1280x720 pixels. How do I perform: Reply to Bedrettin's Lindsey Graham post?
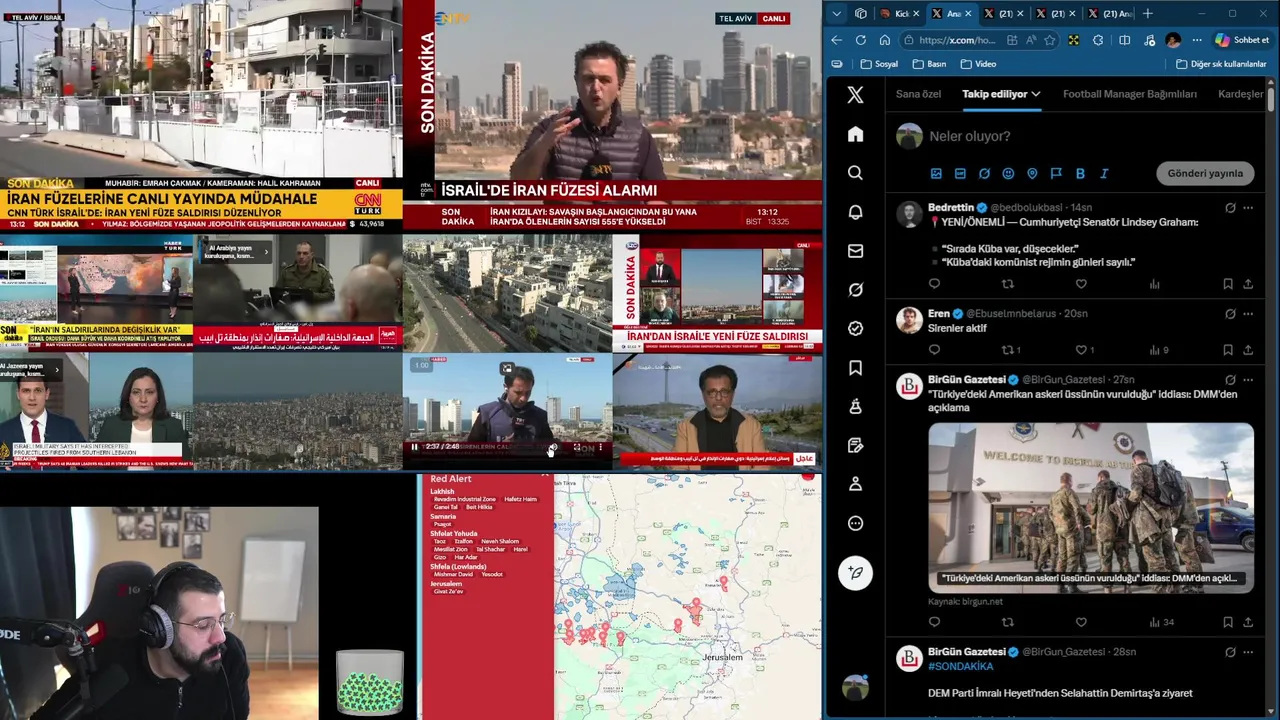[934, 284]
